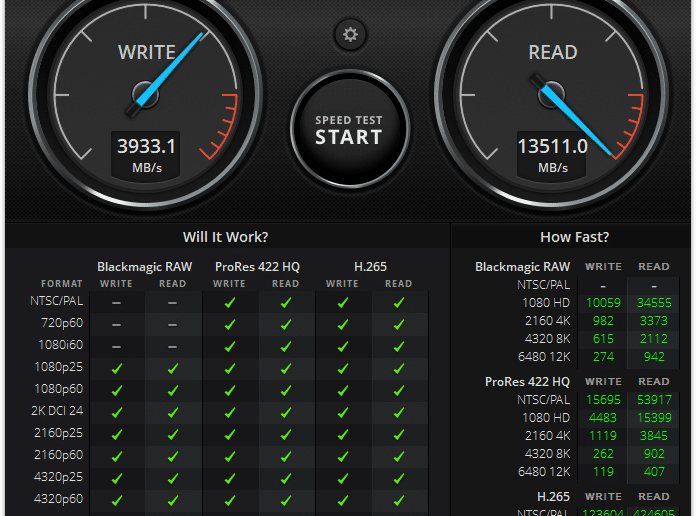Click the Blackmagic RAW 1080 HD write value 10059
This screenshot has width=696, height=516.
pos(603,303)
